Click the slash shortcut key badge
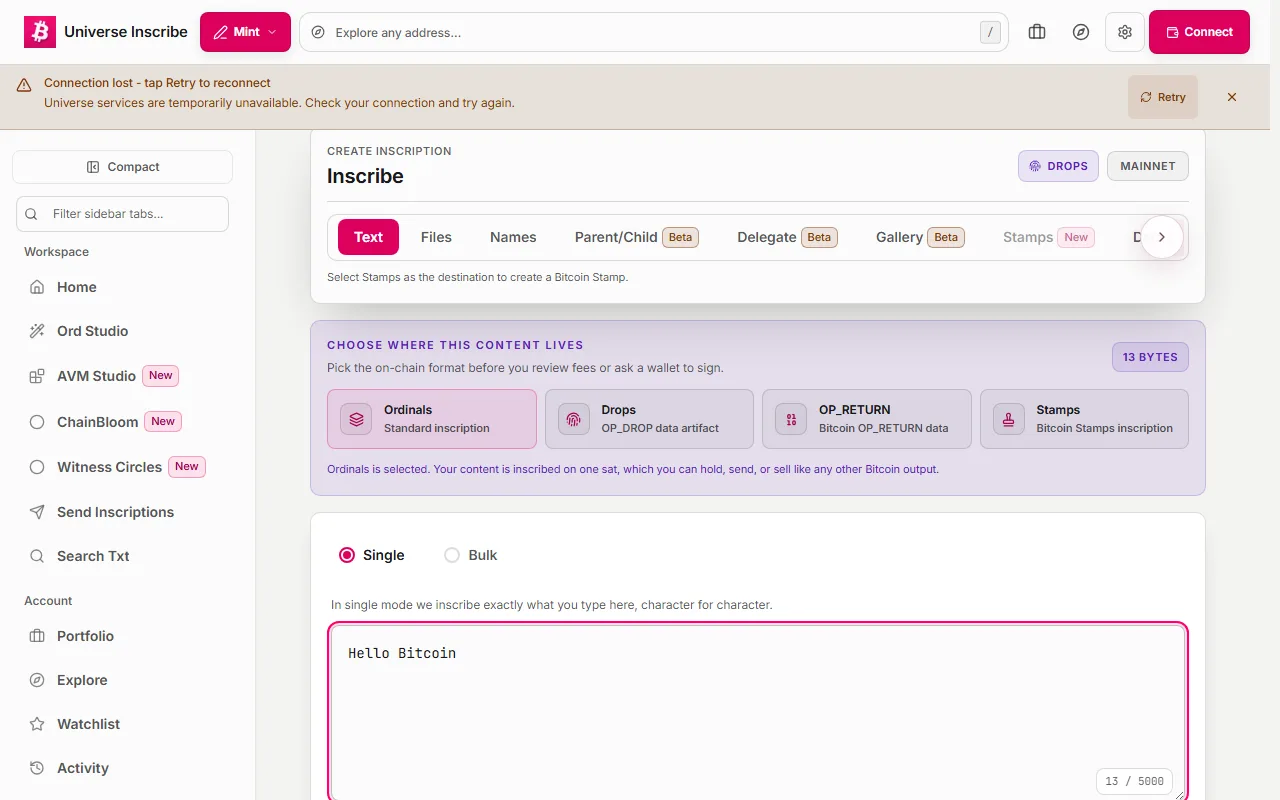This screenshot has width=1280, height=800. (x=990, y=32)
